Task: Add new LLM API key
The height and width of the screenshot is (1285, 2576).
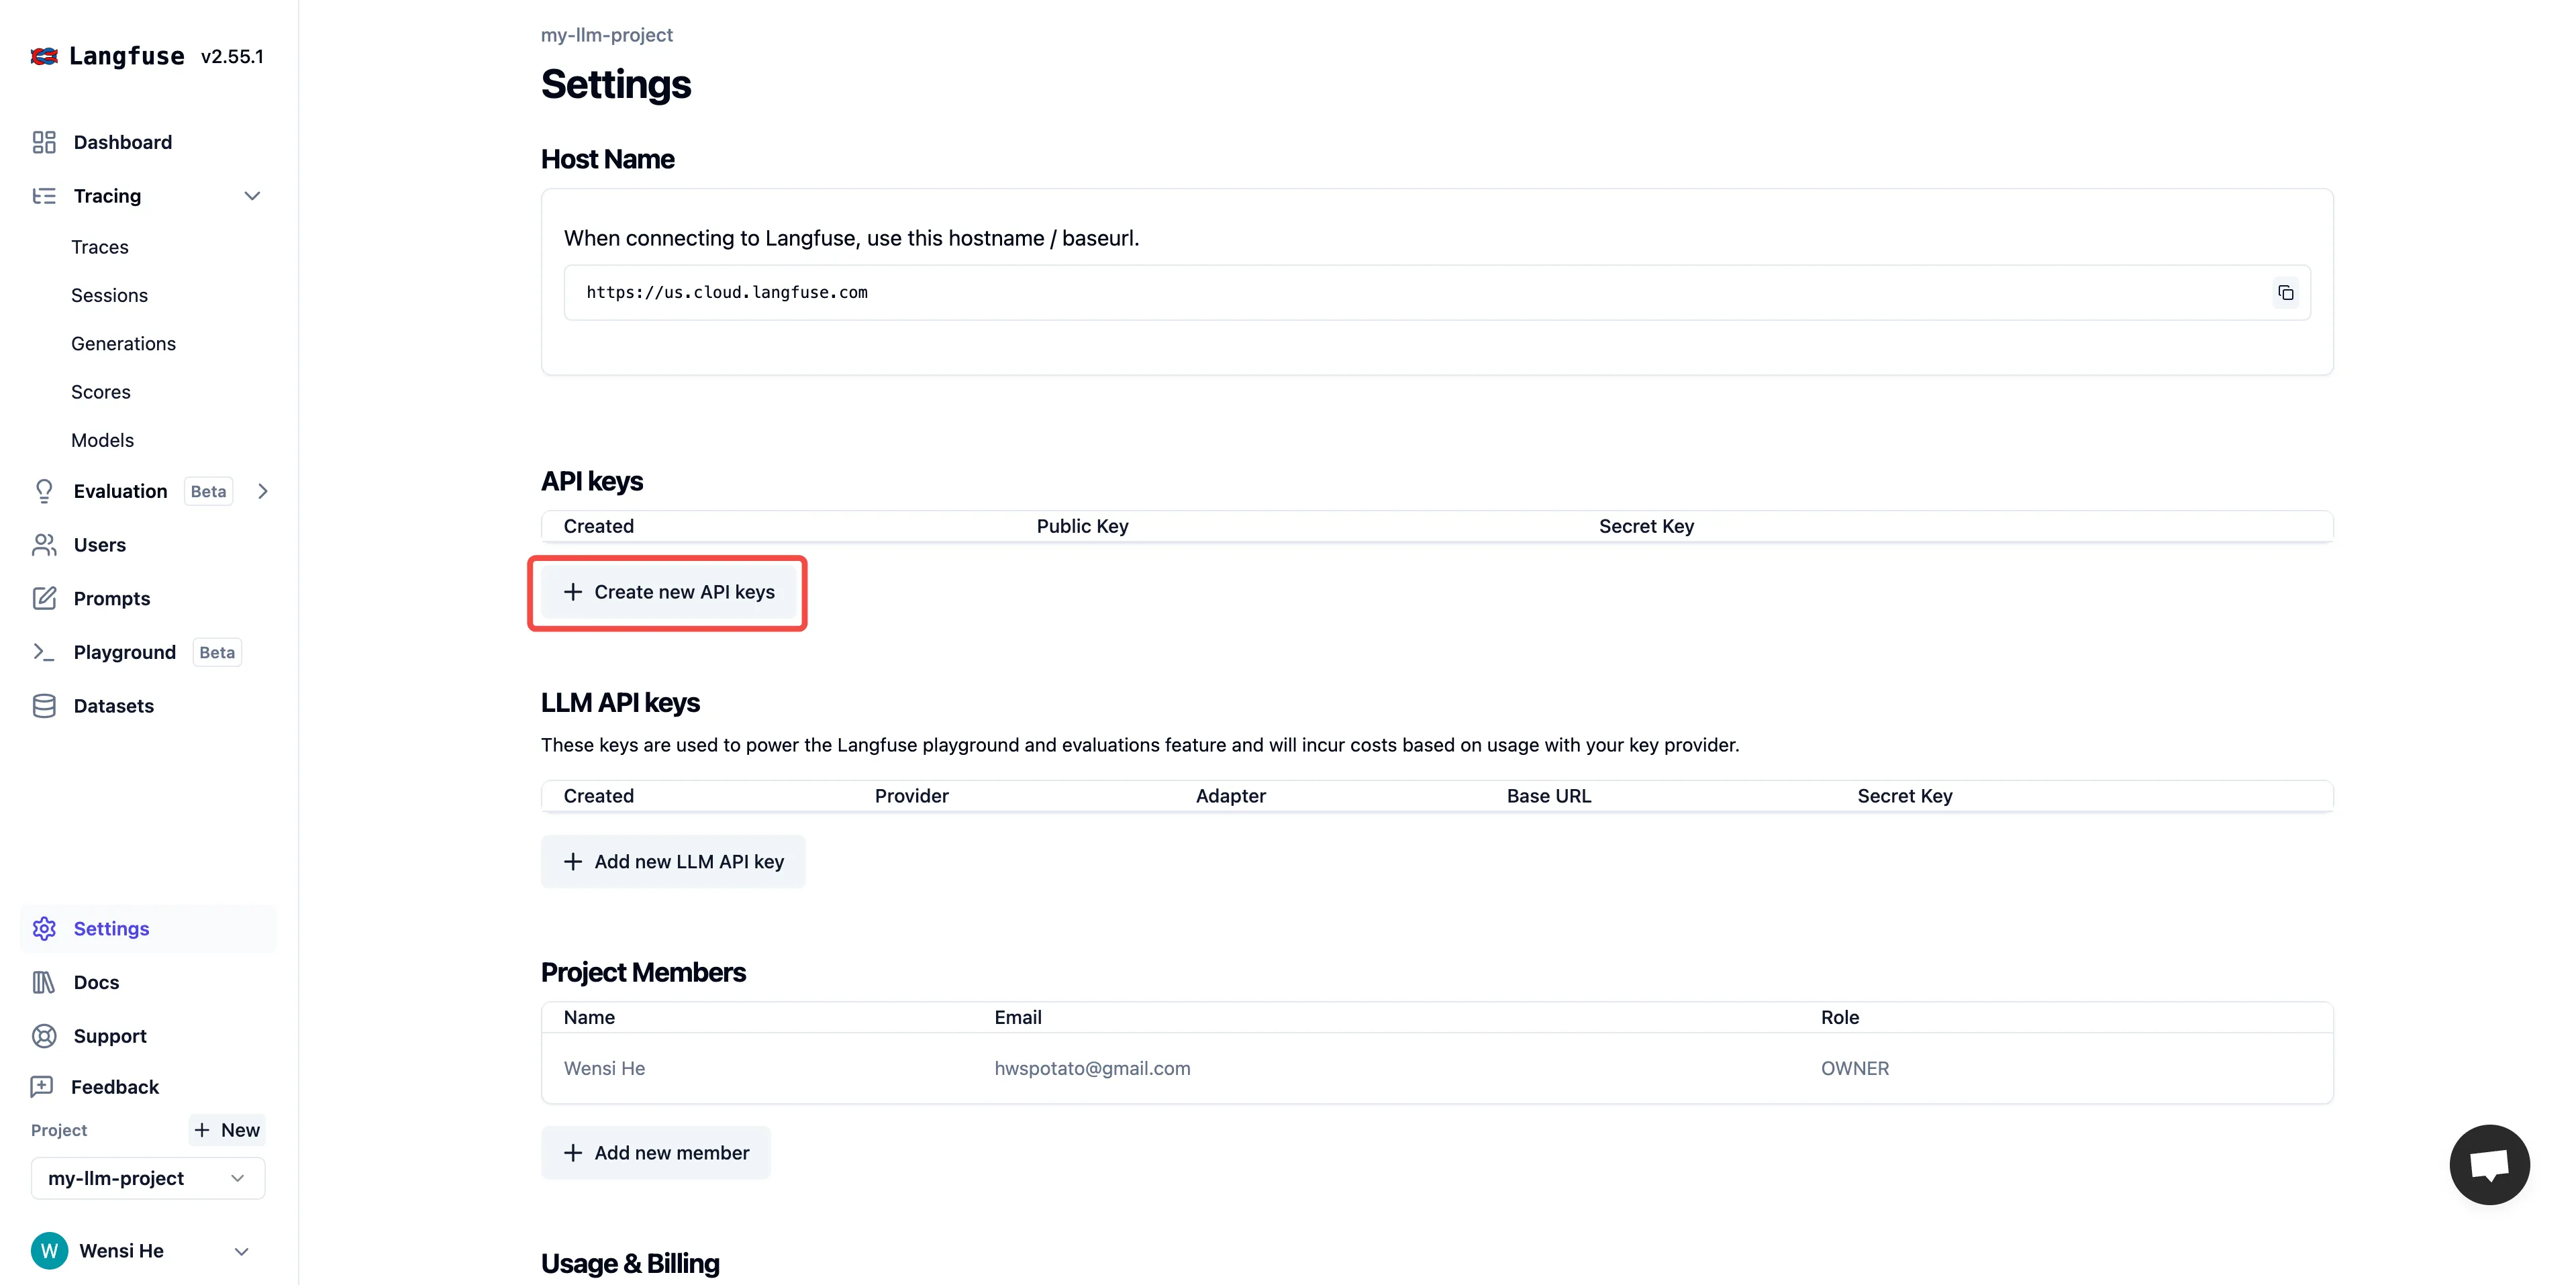Action: point(673,861)
